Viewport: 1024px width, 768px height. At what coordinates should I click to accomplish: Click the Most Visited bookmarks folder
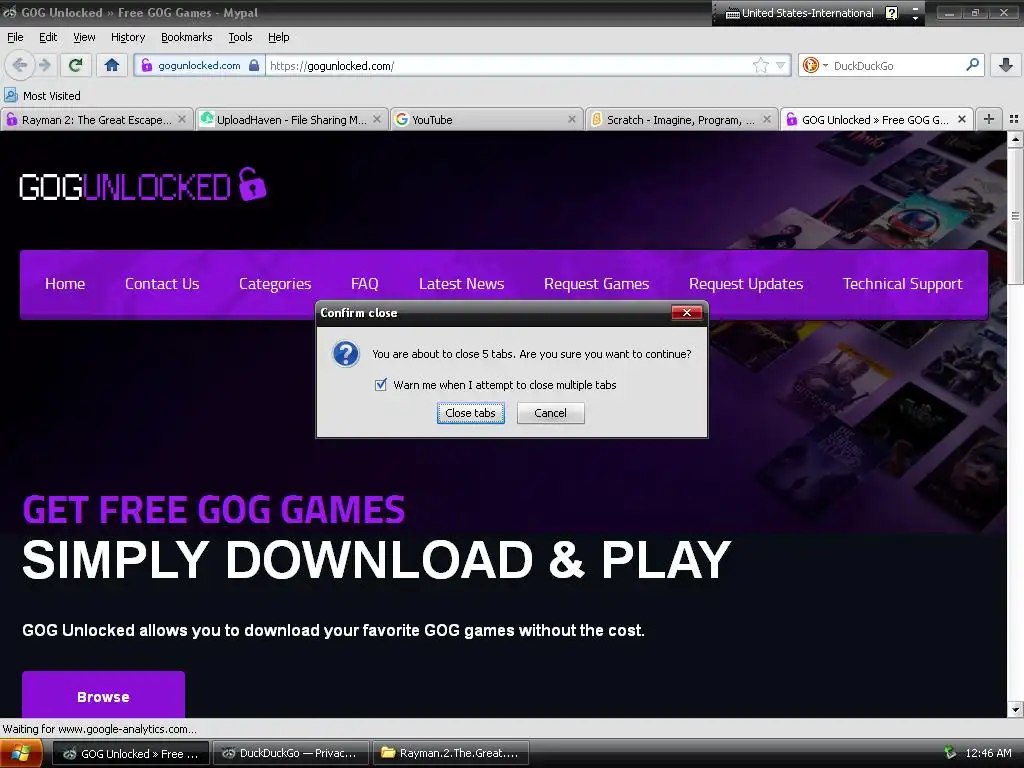point(42,95)
